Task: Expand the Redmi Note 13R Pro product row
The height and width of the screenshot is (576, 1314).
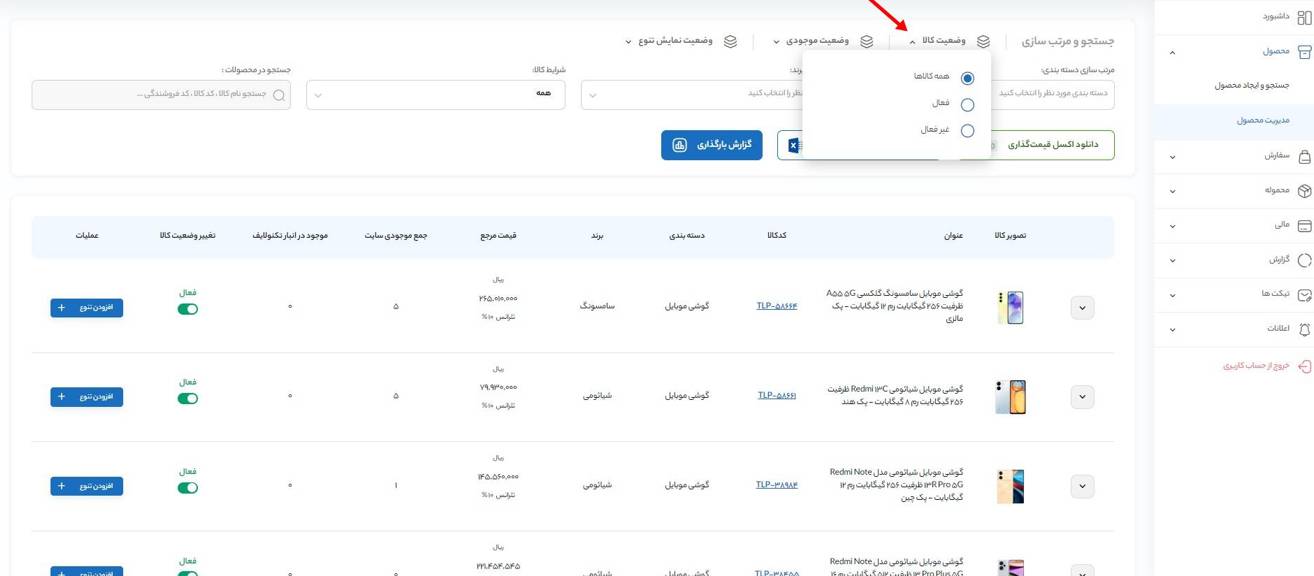Action: (1082, 487)
